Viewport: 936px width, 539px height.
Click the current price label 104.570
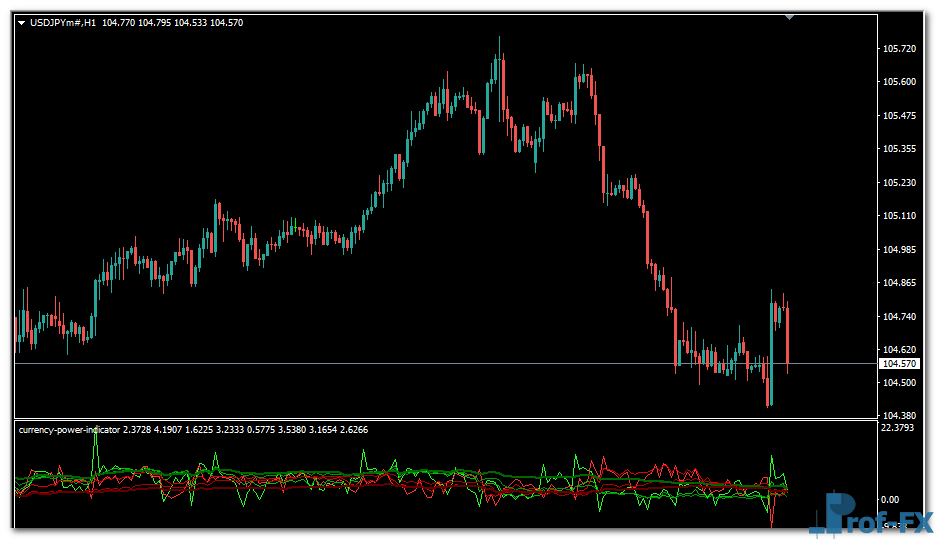tap(899, 364)
